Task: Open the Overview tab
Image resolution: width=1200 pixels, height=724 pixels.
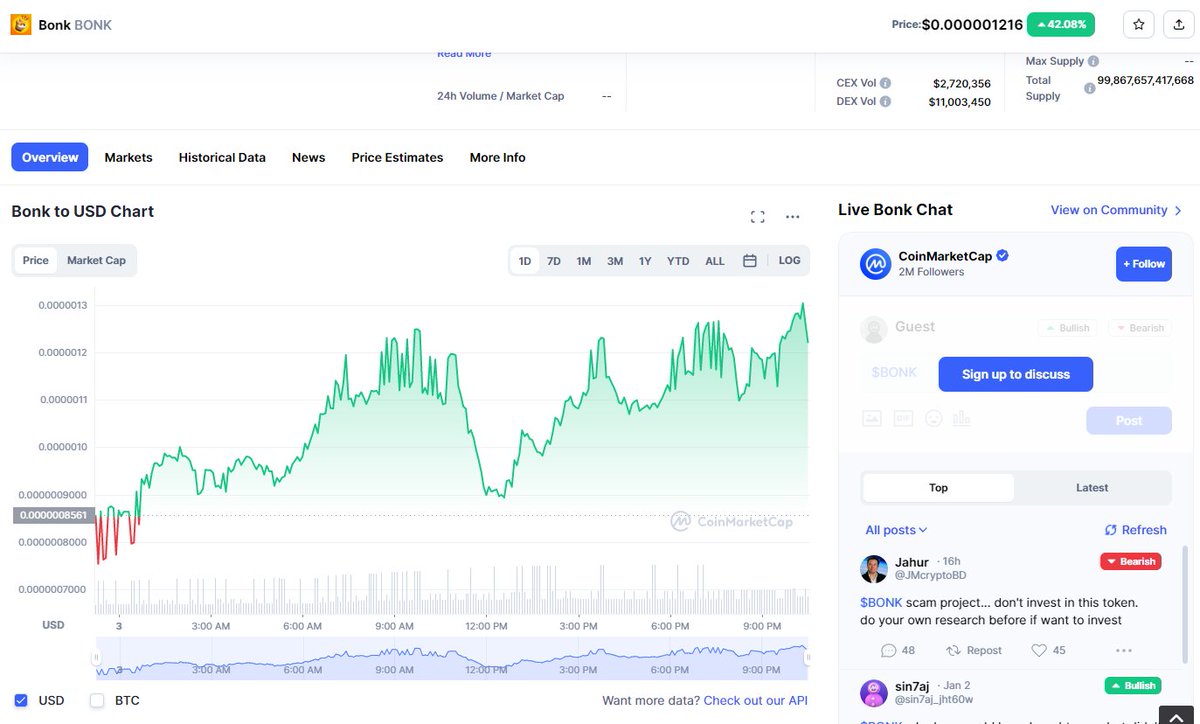Action: click(50, 157)
